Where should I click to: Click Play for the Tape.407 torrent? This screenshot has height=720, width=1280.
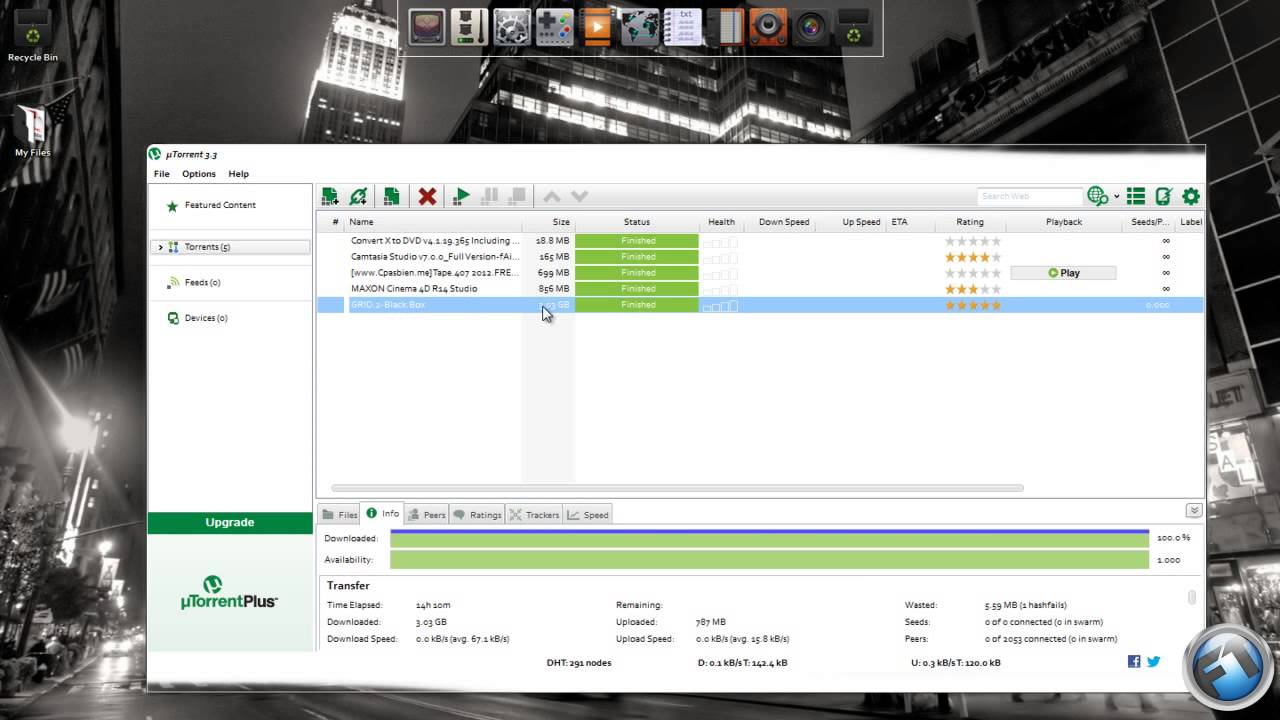(1063, 273)
